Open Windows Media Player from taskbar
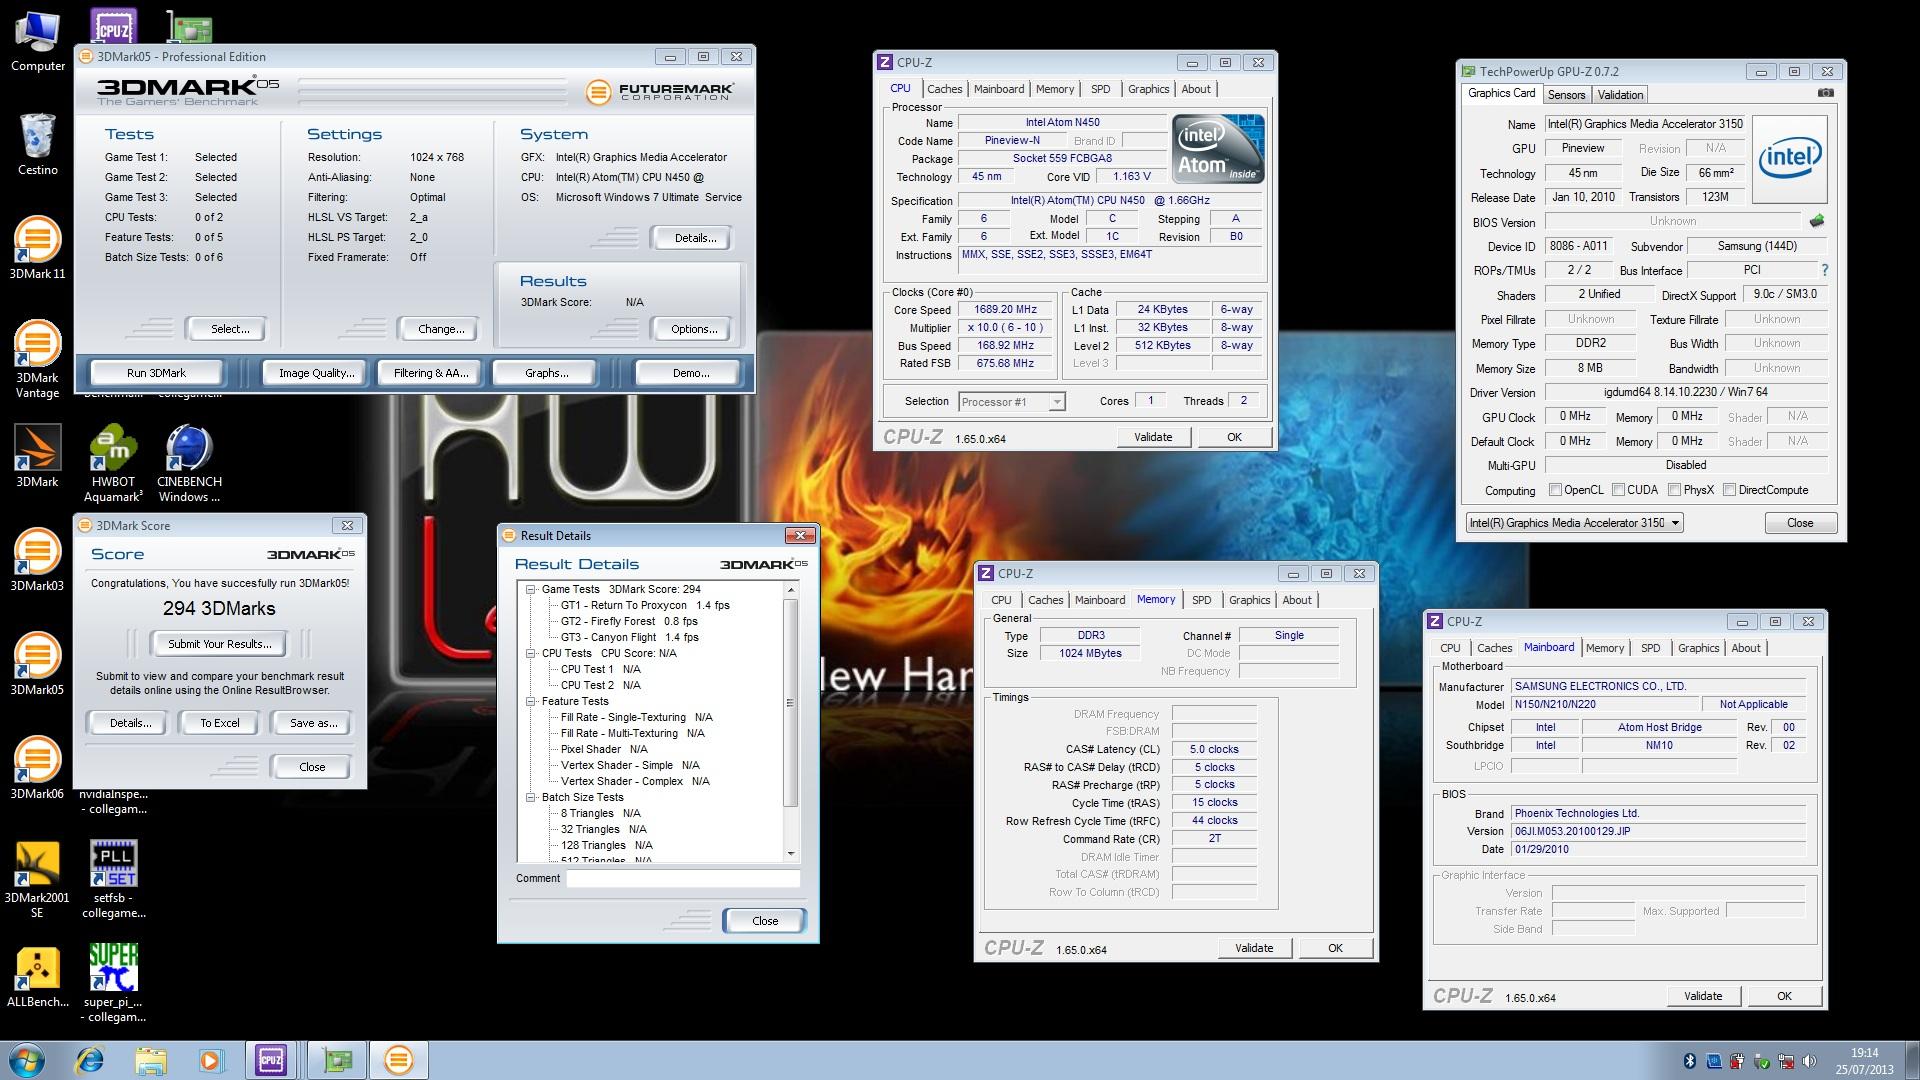 [211, 1059]
